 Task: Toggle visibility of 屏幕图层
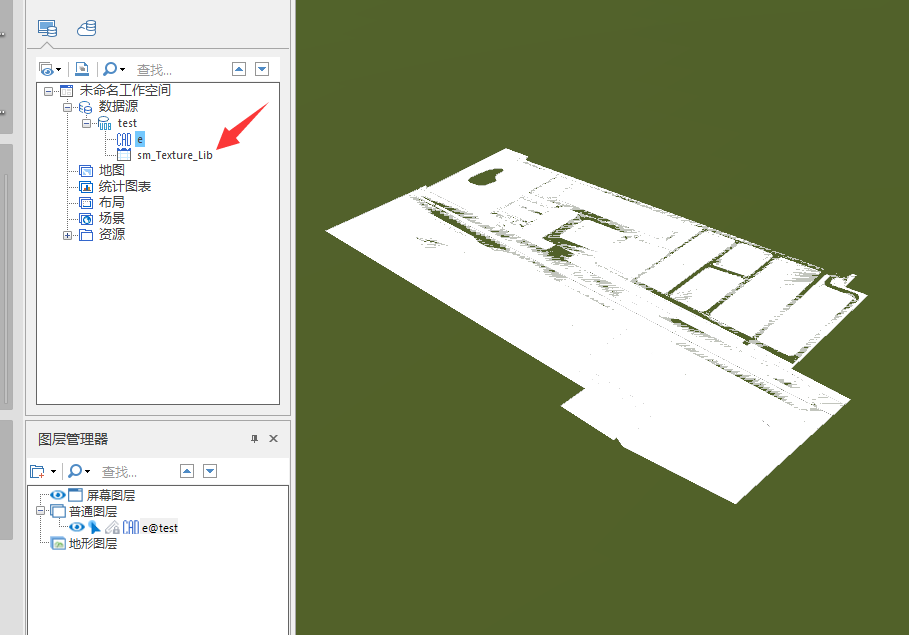coord(57,495)
